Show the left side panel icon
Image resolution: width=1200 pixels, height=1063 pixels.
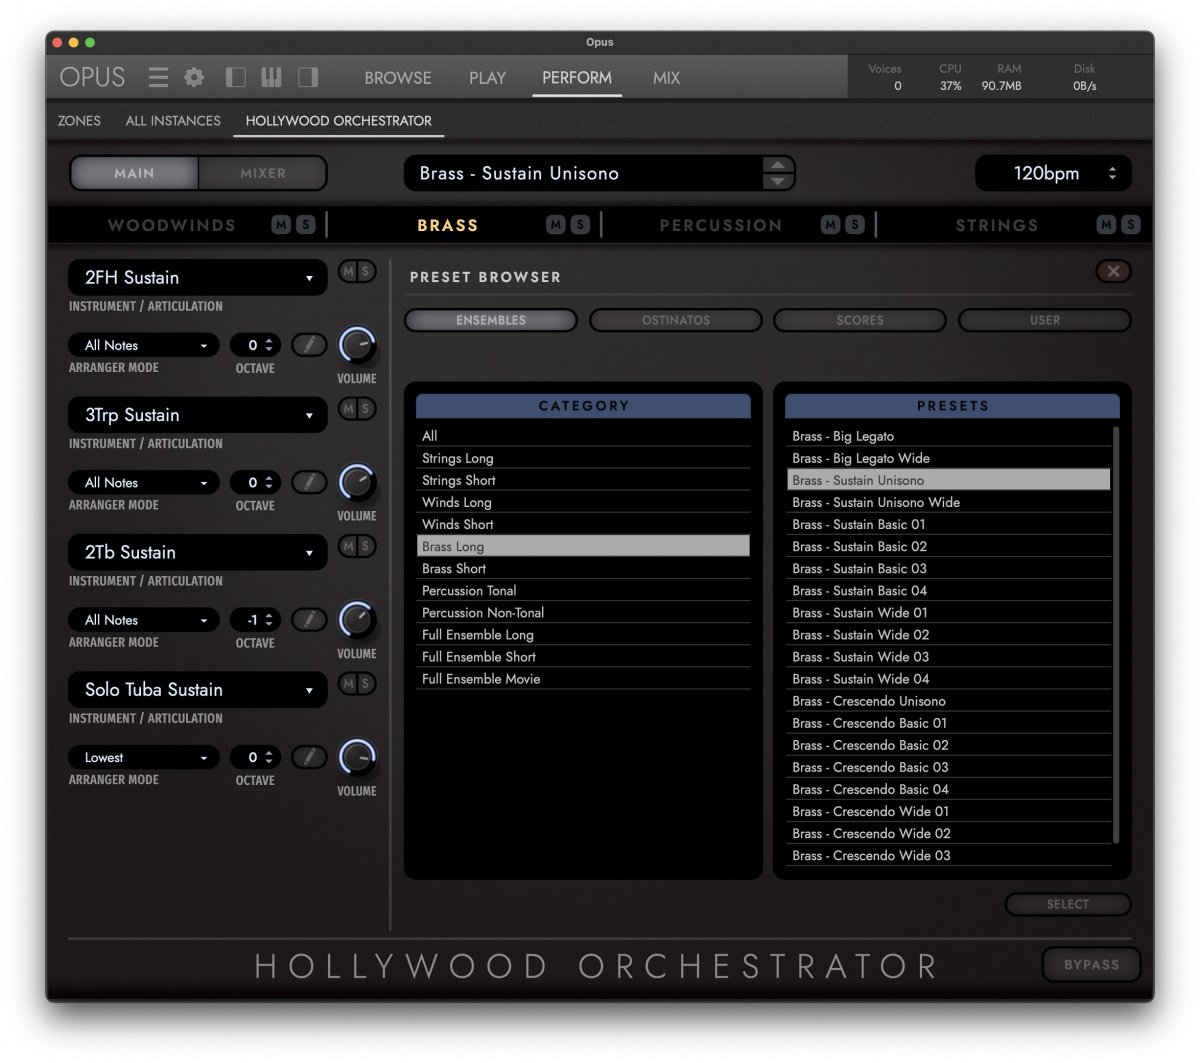236,77
